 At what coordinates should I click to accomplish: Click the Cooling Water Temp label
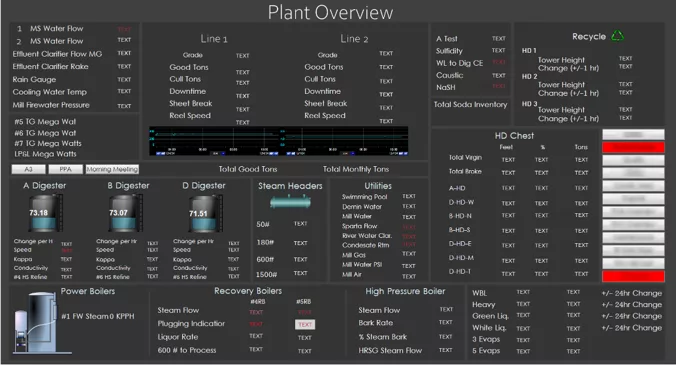pyautogui.click(x=50, y=92)
